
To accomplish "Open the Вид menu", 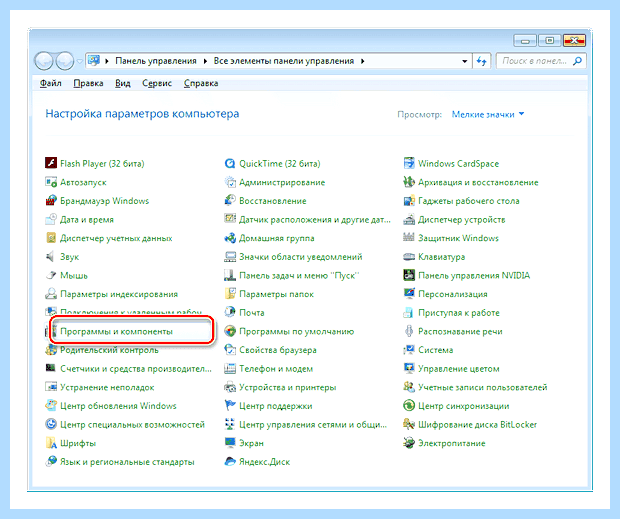I will [123, 83].
